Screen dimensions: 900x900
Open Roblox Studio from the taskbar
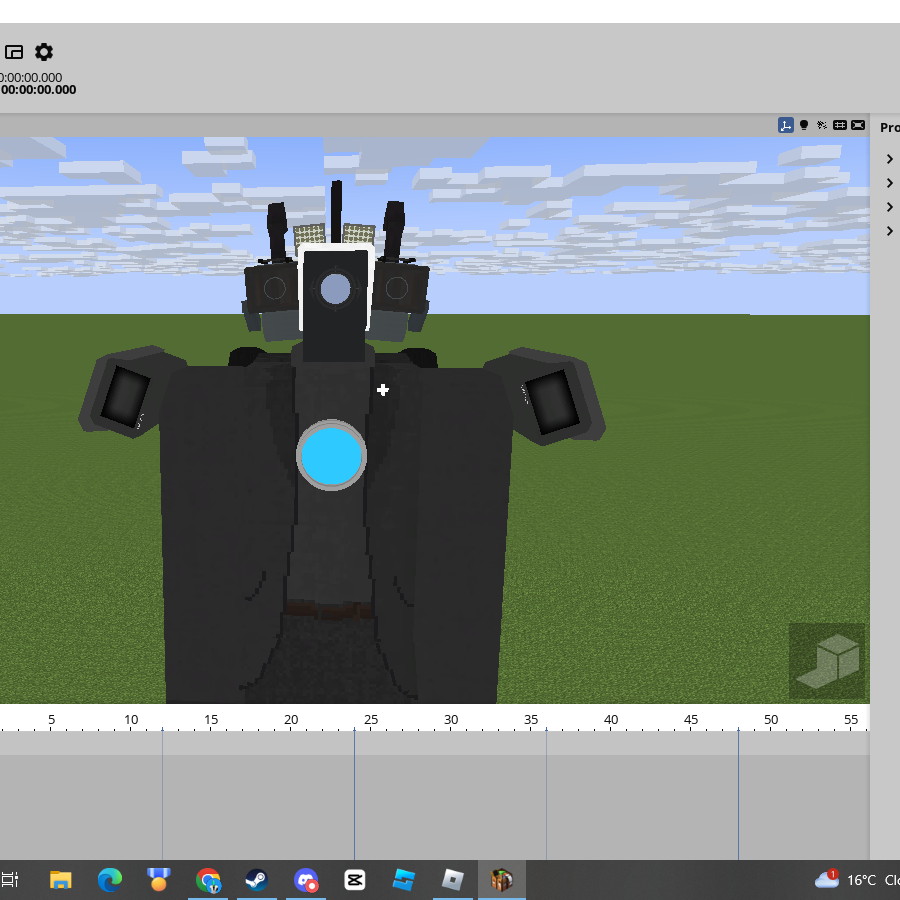404,880
